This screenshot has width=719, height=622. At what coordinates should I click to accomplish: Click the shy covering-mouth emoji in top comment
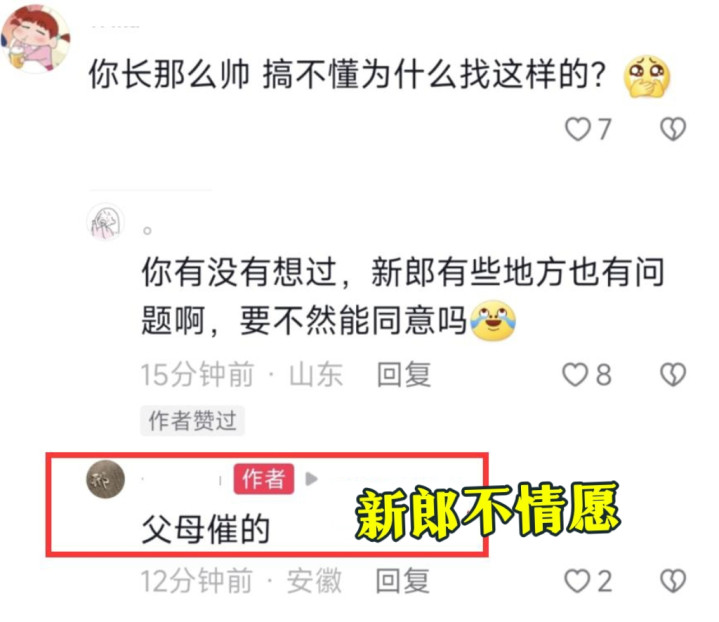[x=647, y=76]
